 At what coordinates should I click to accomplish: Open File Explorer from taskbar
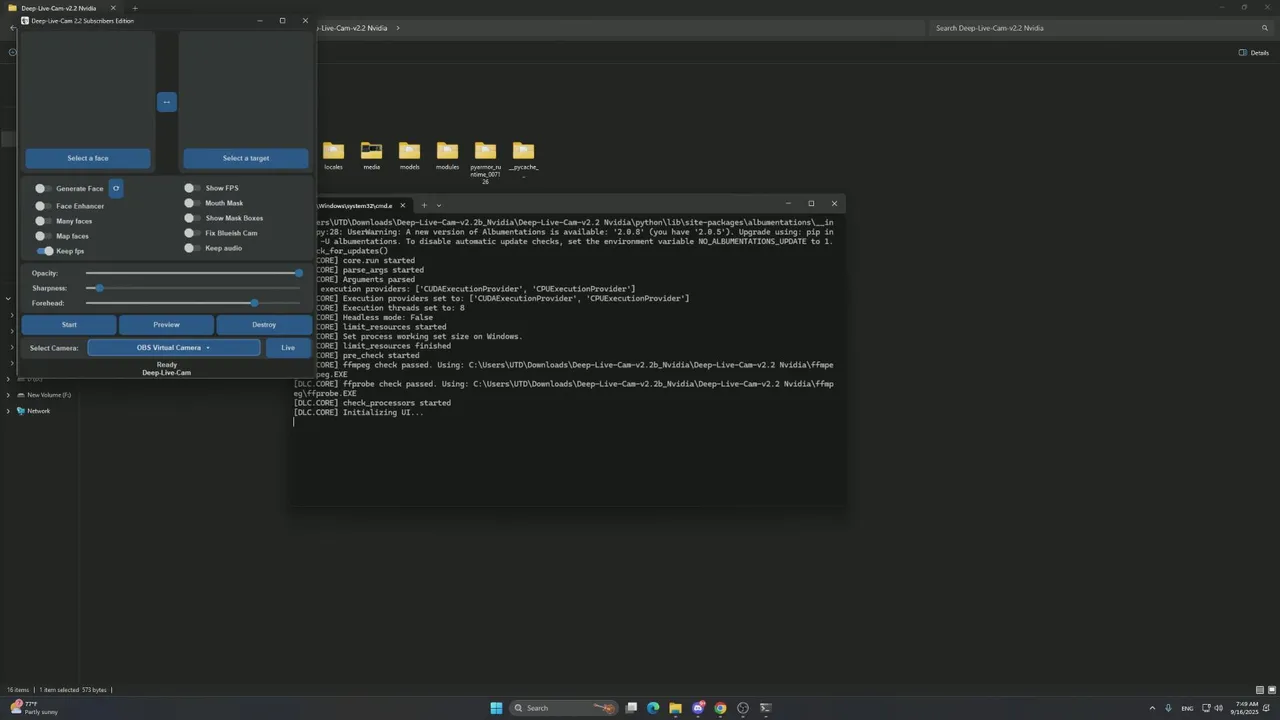click(675, 708)
